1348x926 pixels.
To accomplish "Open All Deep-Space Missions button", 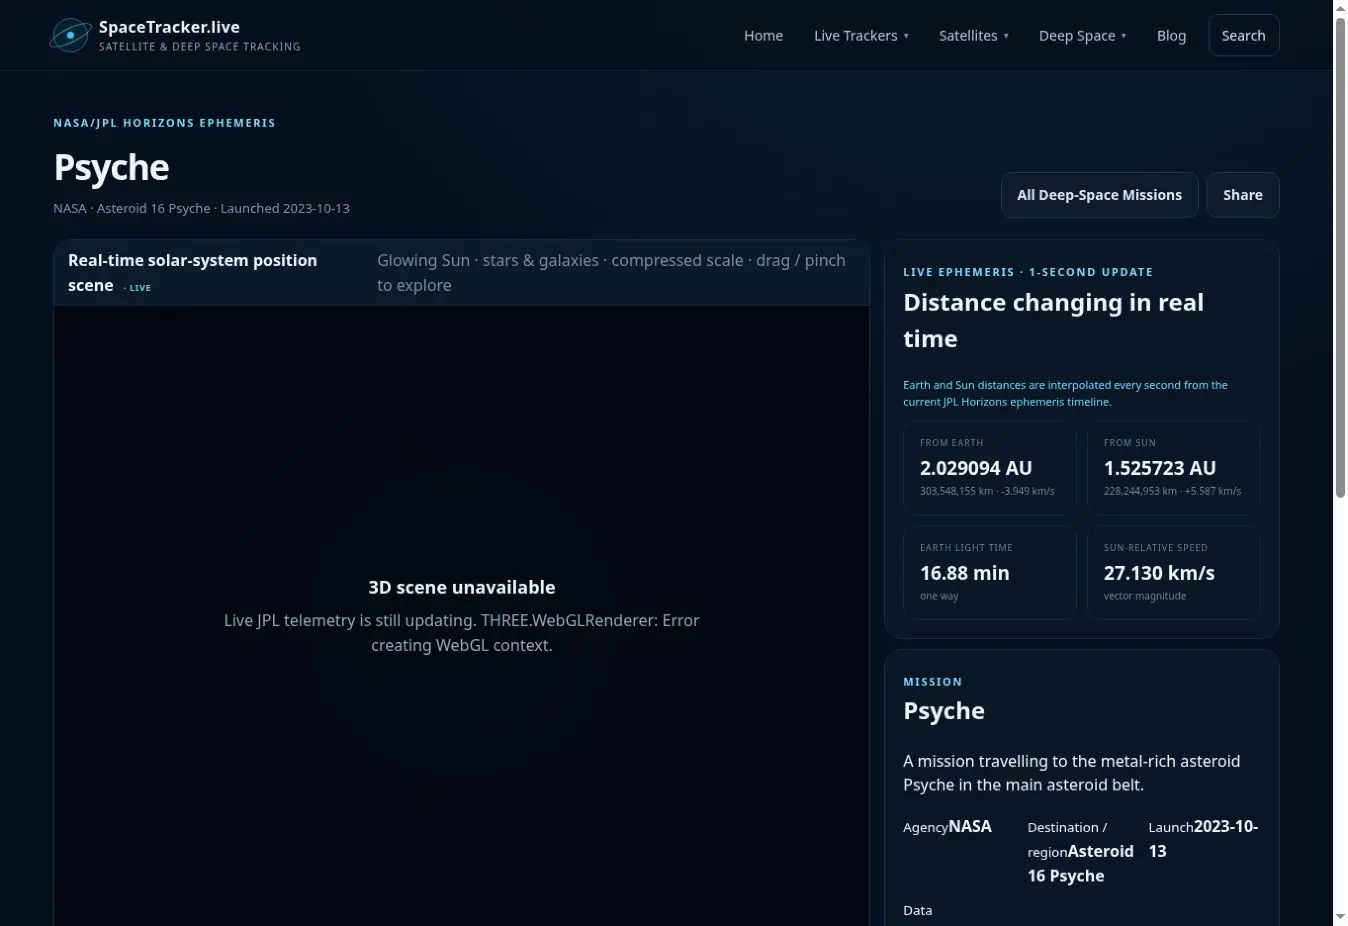I will click(1099, 195).
